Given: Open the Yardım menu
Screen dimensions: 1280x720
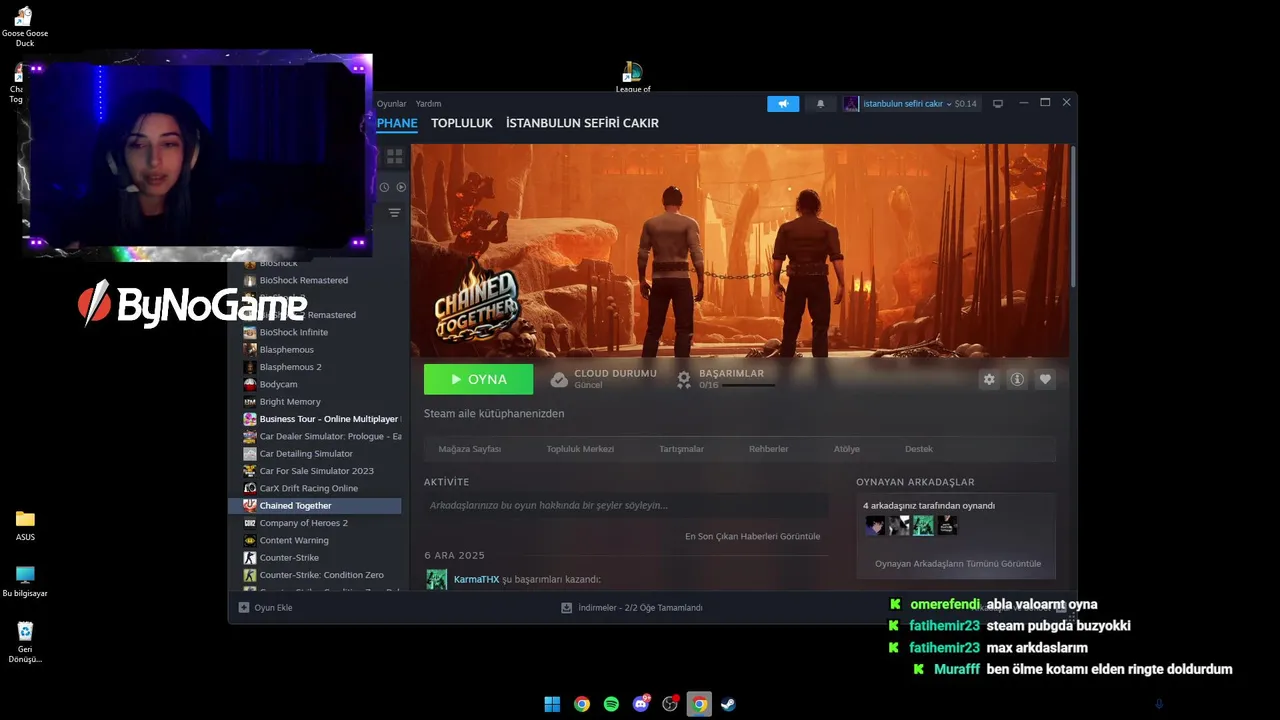Looking at the screenshot, I should [428, 104].
